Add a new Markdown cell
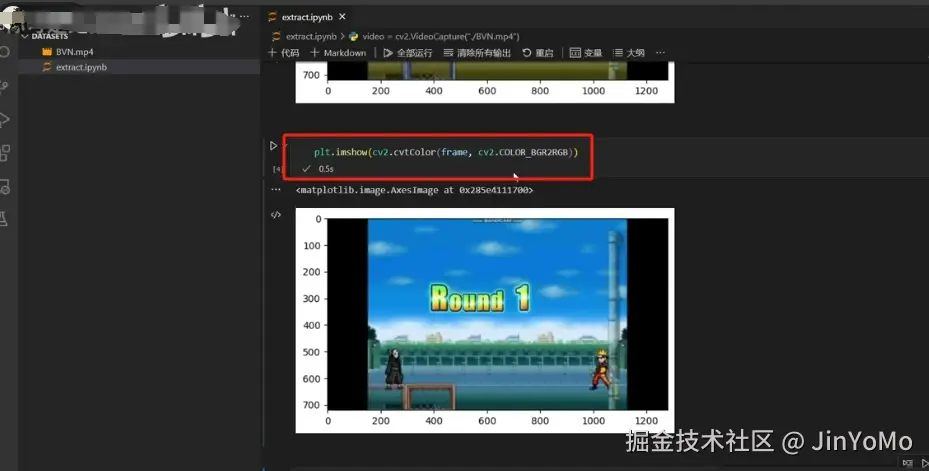 click(x=338, y=53)
